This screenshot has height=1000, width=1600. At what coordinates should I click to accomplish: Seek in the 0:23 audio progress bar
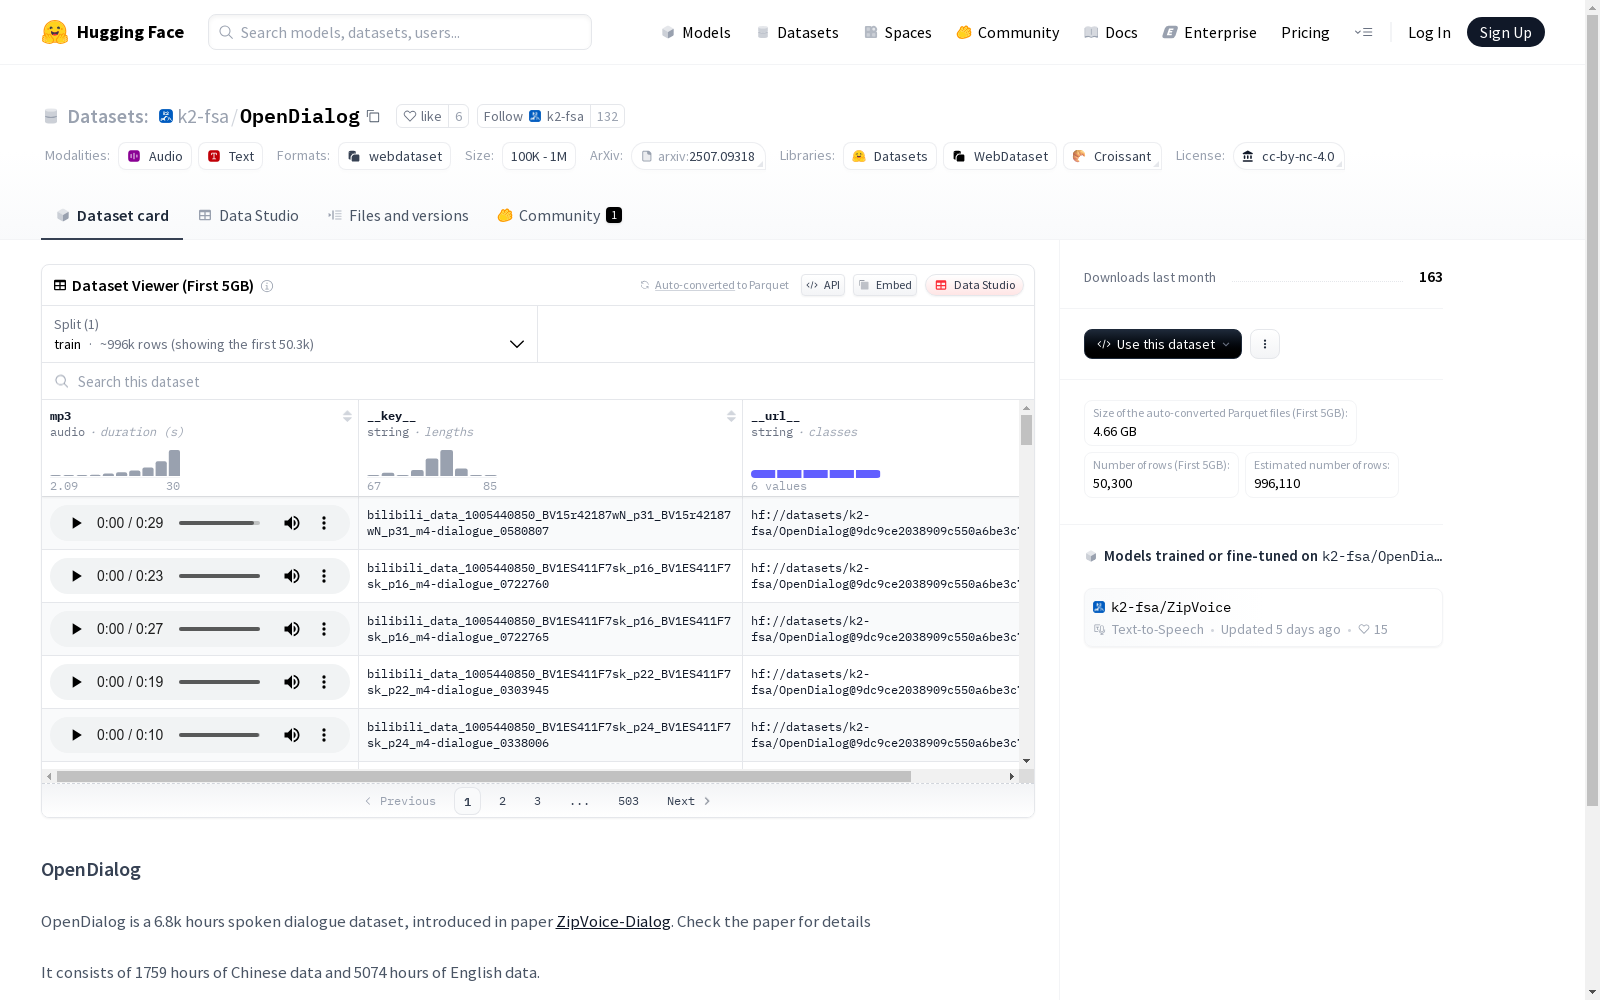click(x=219, y=576)
